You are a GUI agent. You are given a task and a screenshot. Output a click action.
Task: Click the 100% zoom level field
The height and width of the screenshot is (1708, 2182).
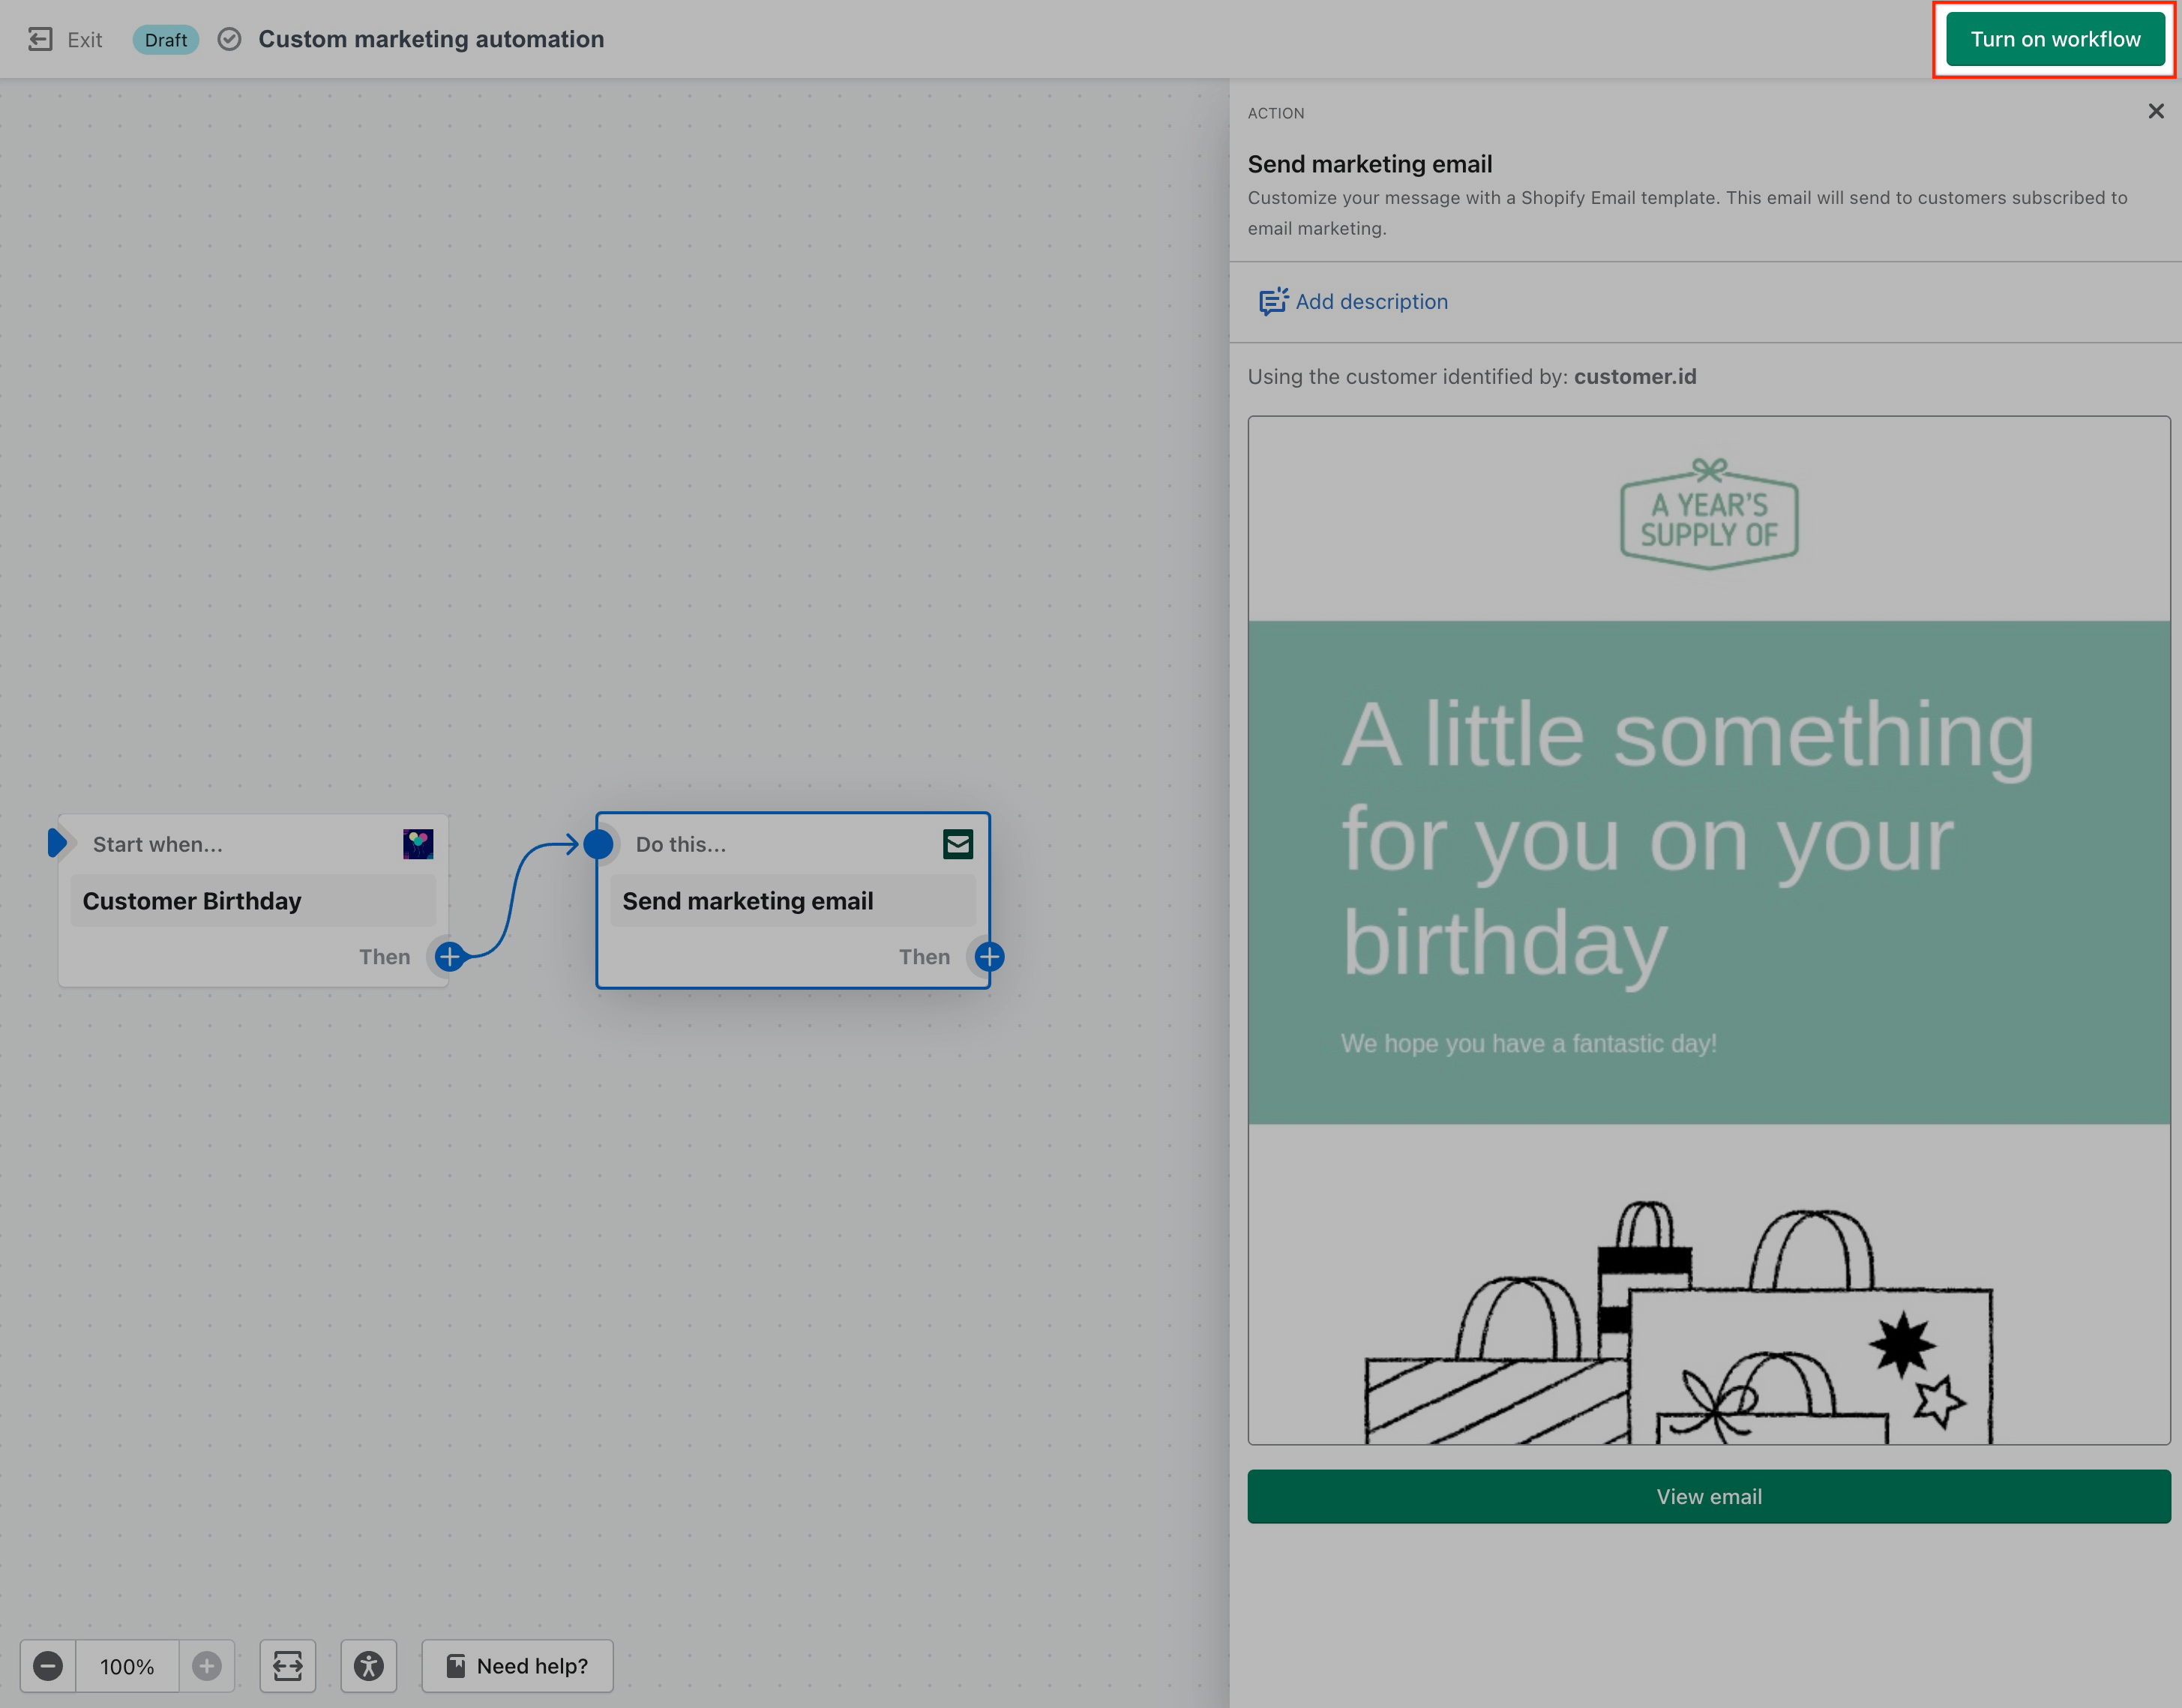(x=127, y=1665)
